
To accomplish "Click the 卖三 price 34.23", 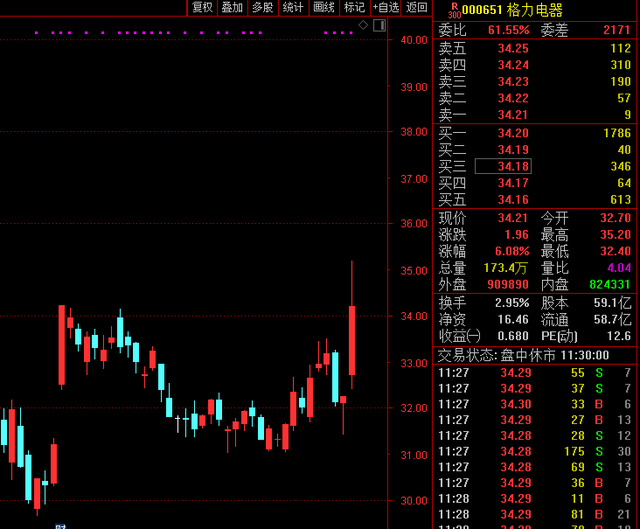I will 513,82.
